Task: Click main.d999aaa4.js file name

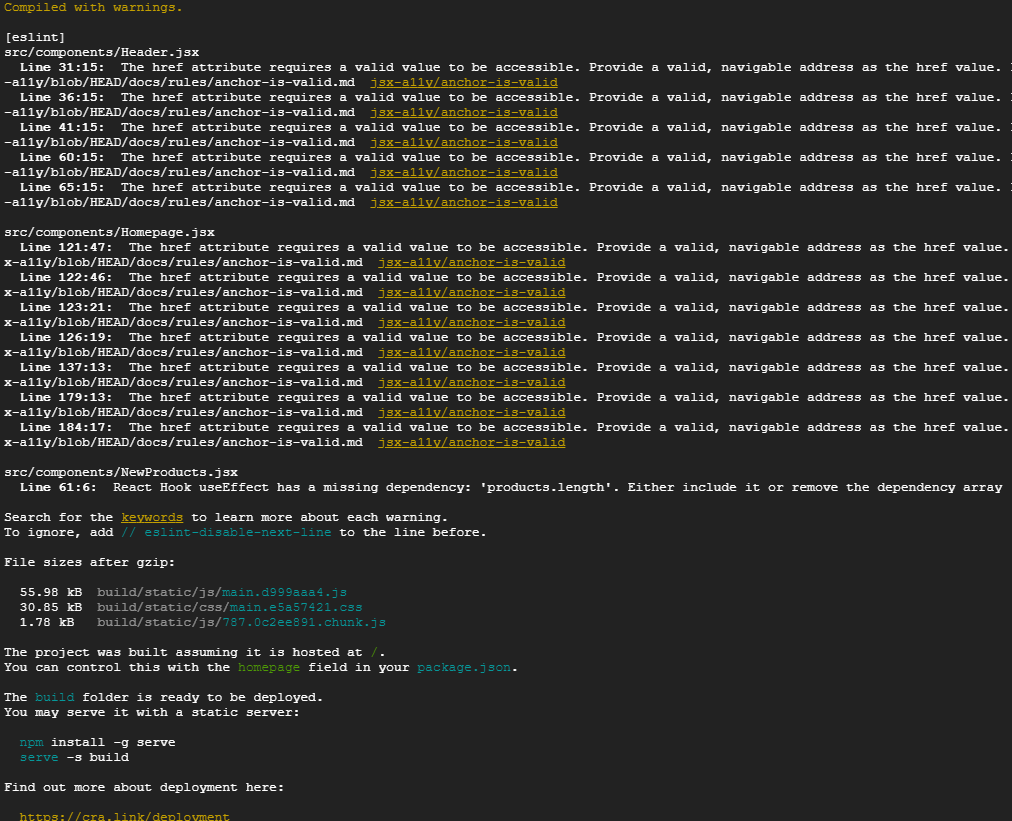Action: [285, 593]
